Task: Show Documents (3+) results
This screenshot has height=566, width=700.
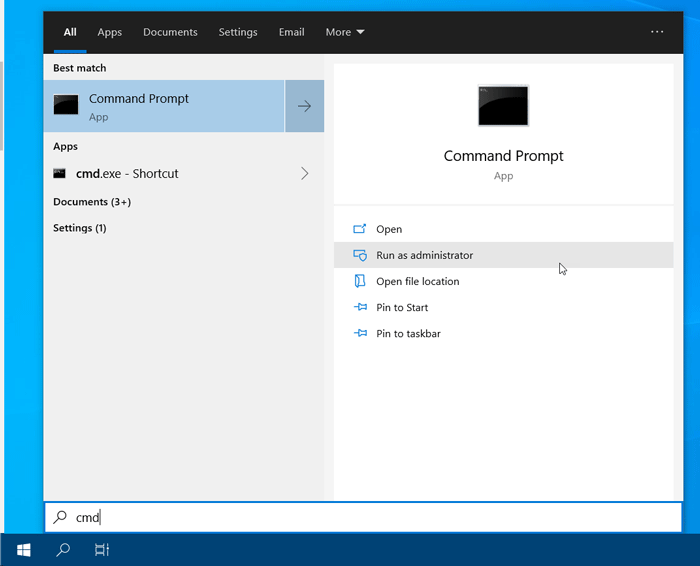Action: coord(92,202)
